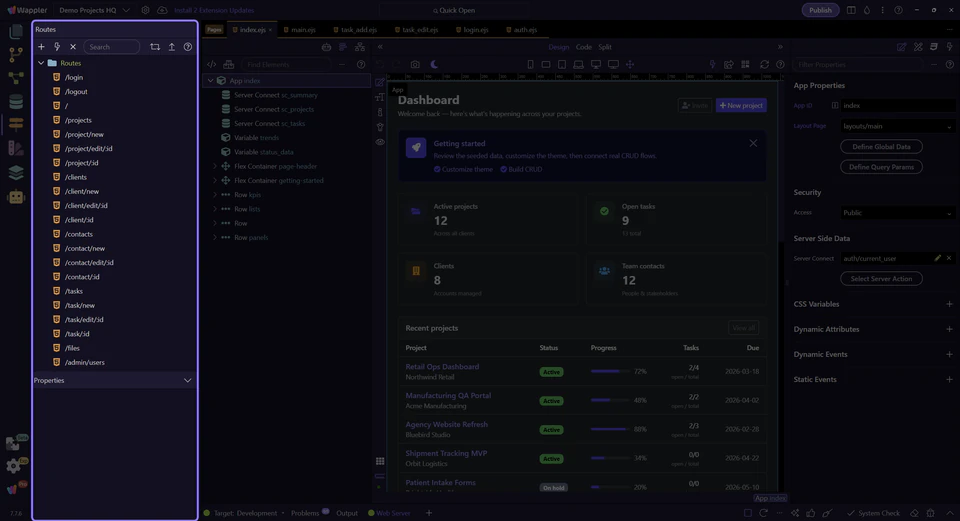Click the Quick Open search box
This screenshot has height=521, width=960.
tap(454, 10)
